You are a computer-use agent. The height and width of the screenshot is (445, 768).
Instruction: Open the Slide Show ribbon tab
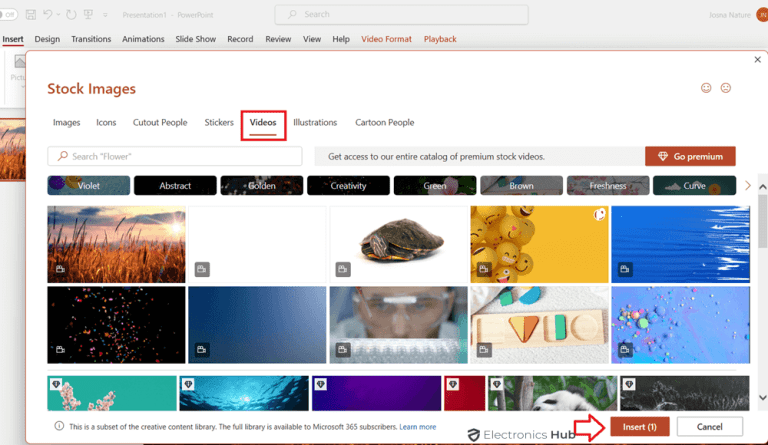(195, 39)
